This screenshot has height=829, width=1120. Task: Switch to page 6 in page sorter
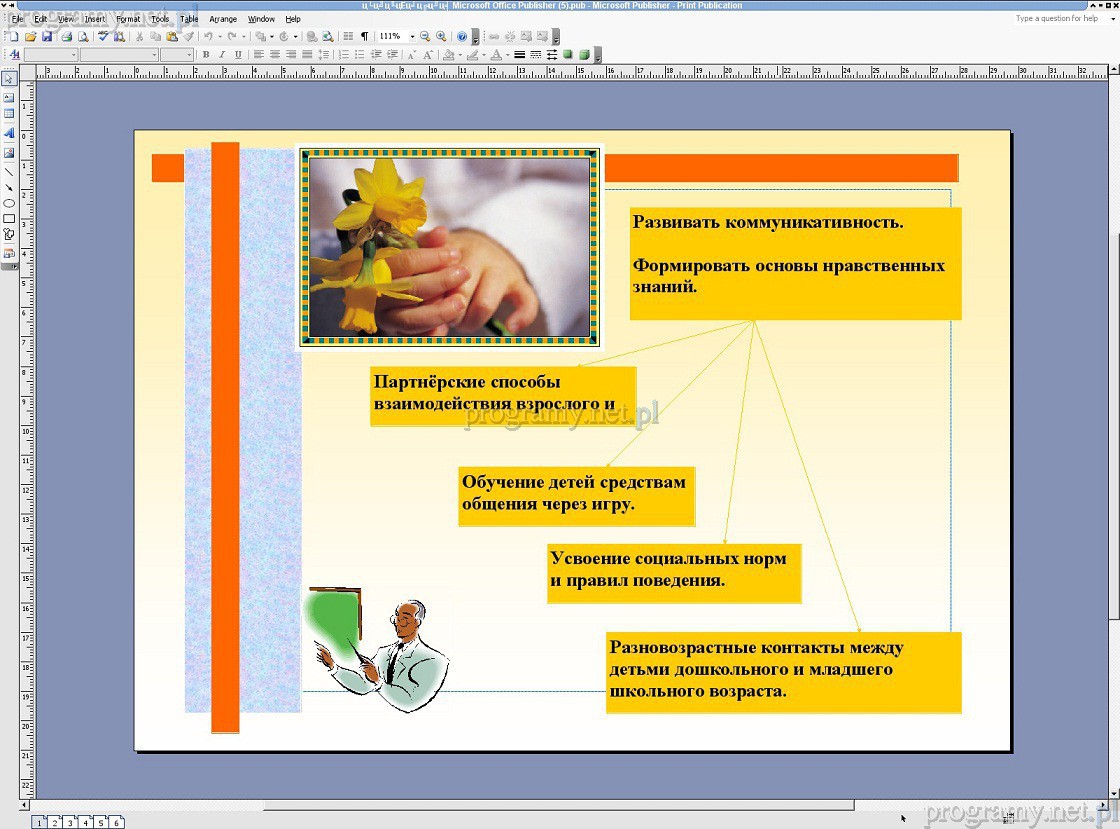click(117, 822)
